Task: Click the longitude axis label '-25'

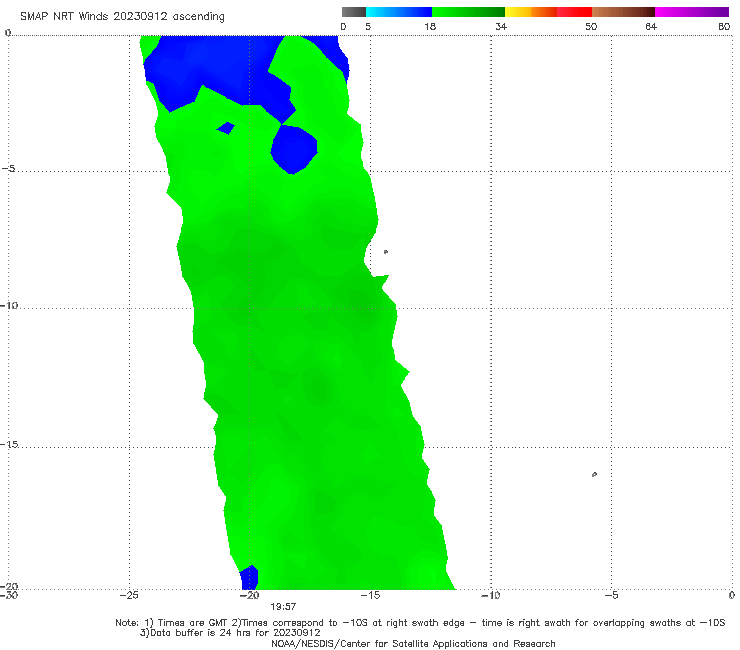Action: click(x=129, y=595)
